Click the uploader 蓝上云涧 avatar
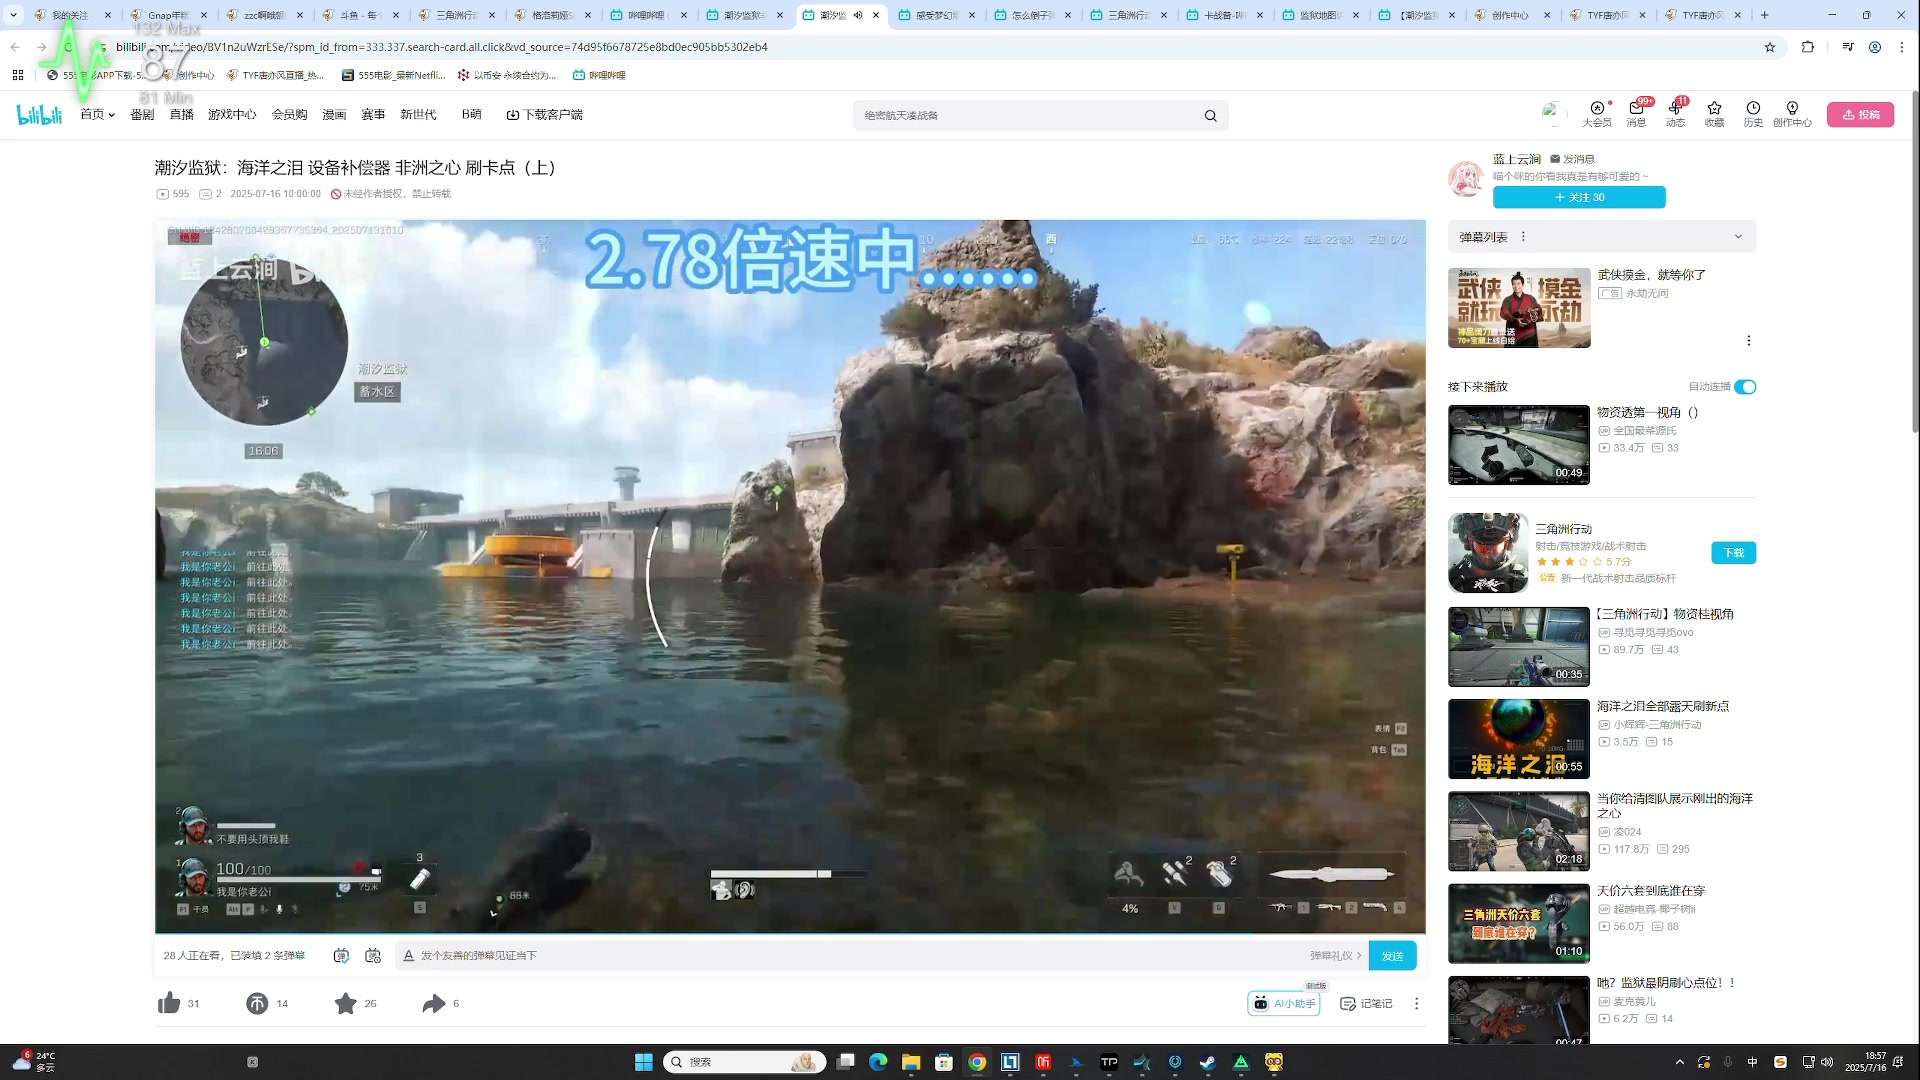The image size is (1920, 1080). click(x=1466, y=179)
